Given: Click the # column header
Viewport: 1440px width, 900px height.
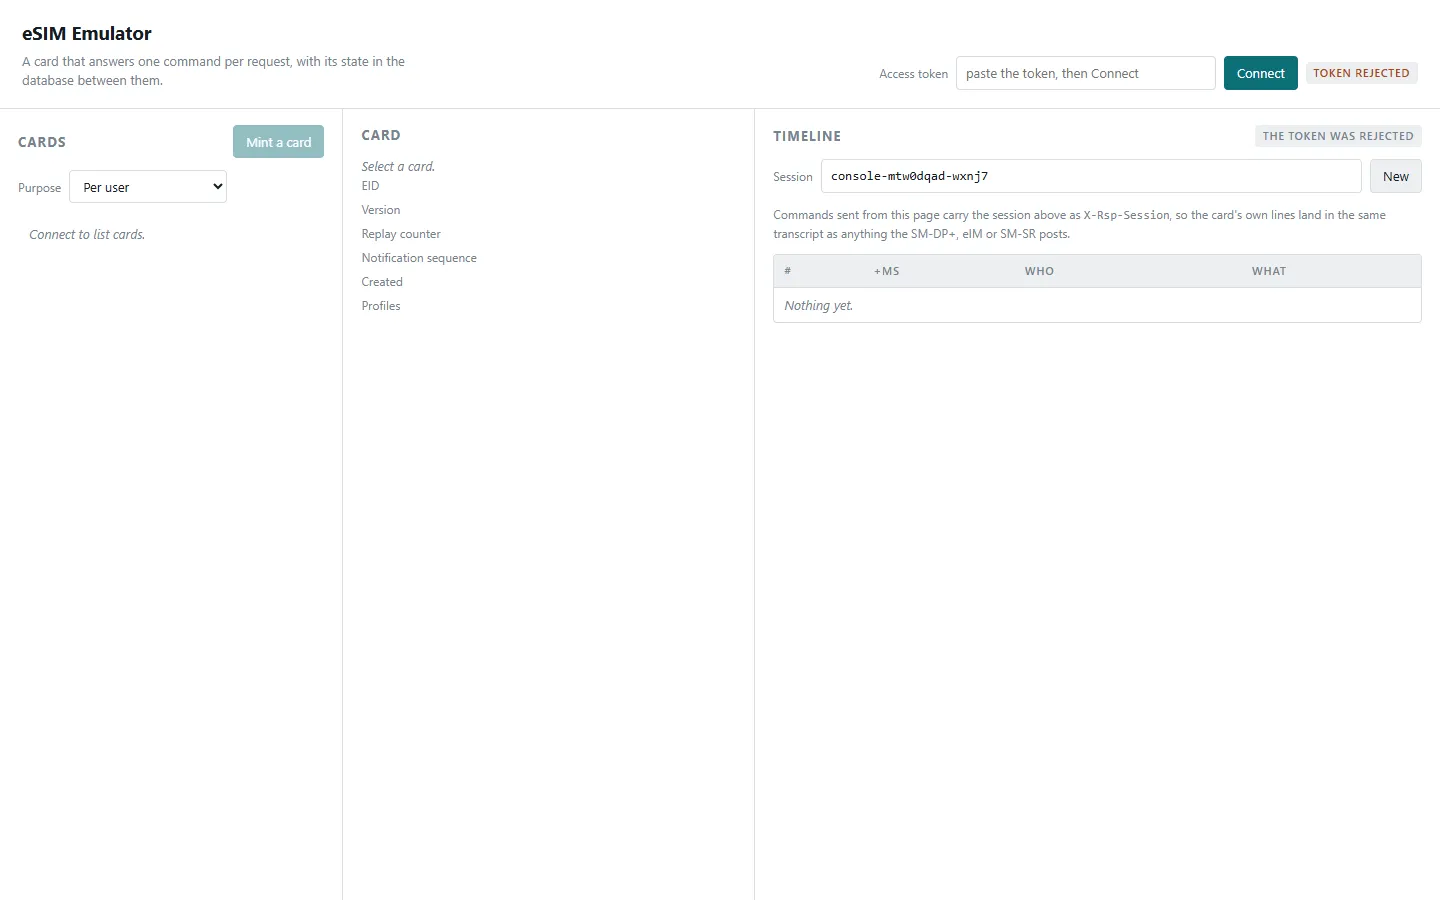Looking at the screenshot, I should tap(788, 271).
